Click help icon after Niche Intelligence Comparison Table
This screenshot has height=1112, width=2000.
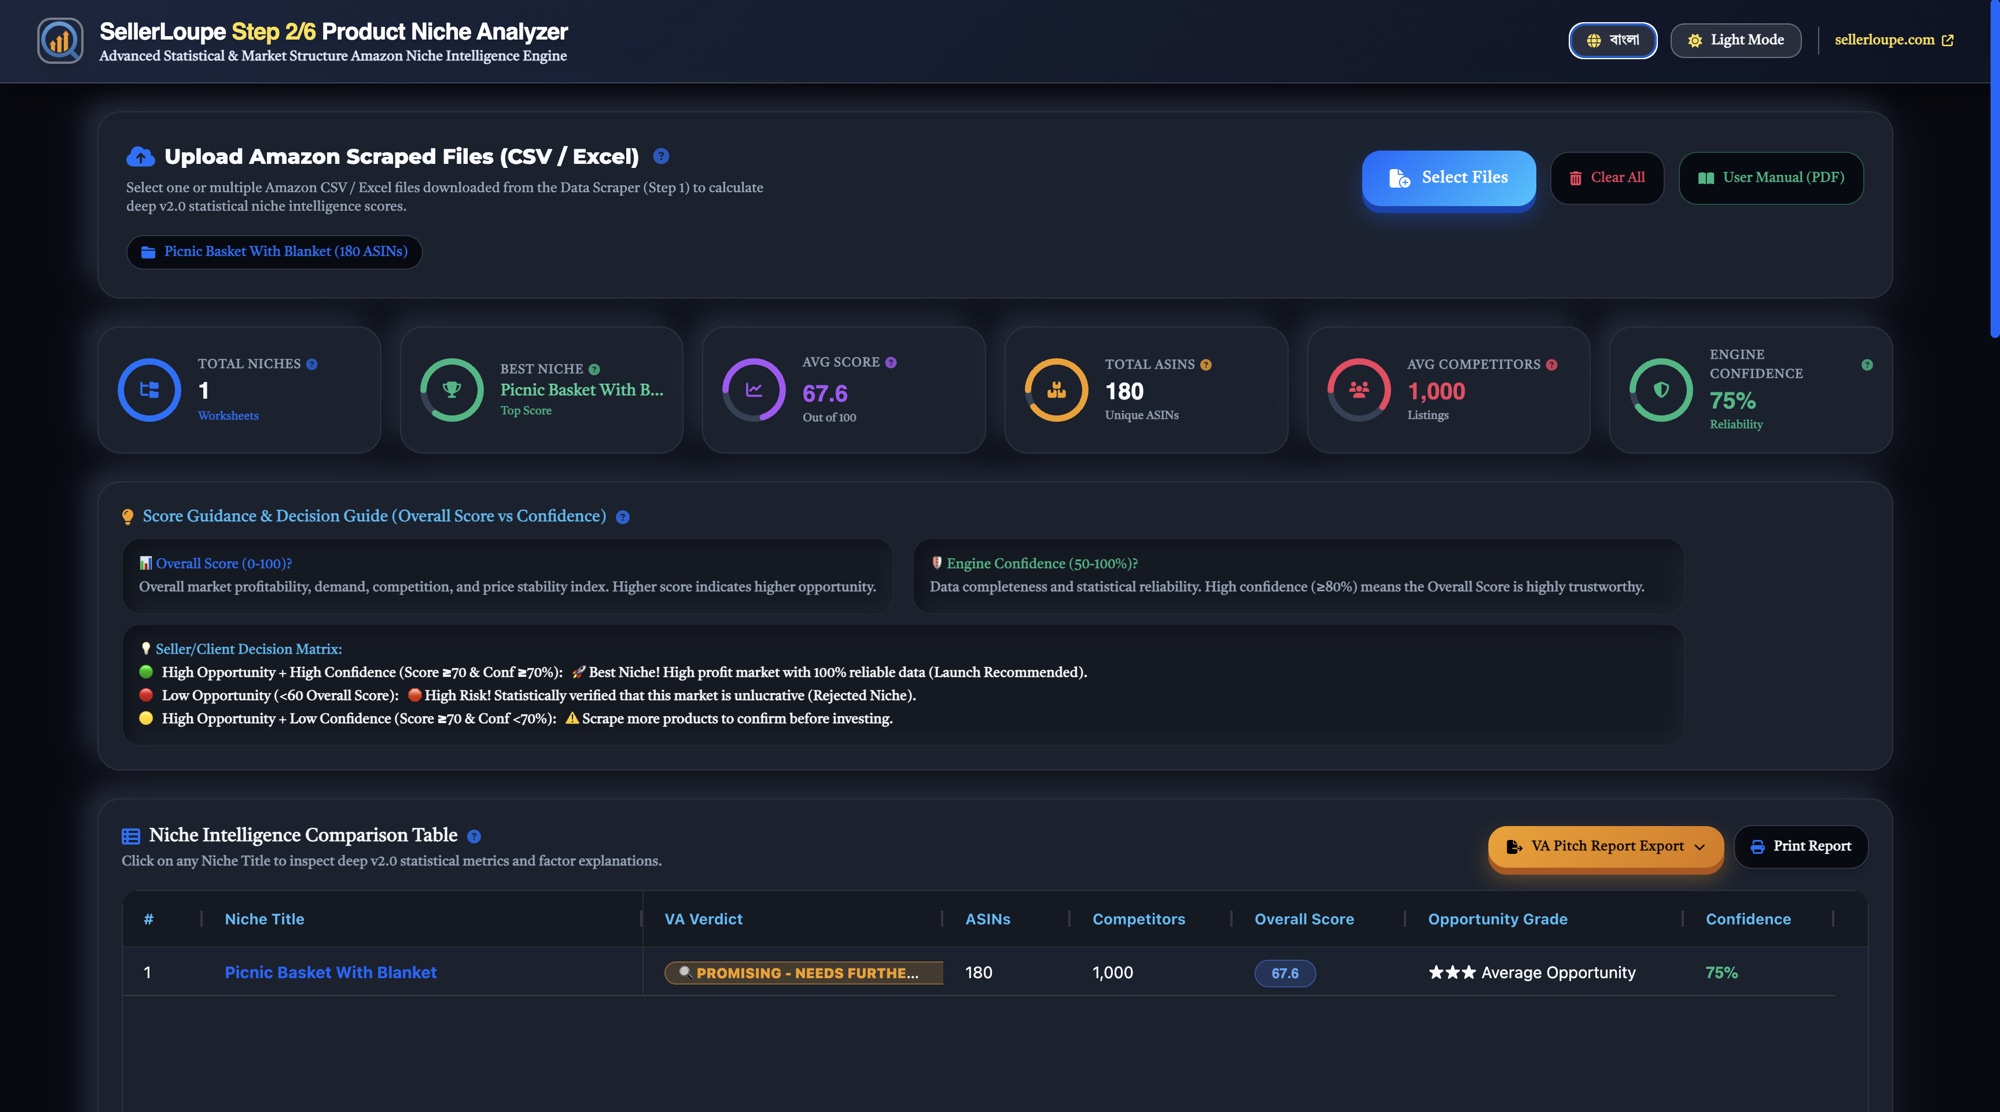(x=474, y=836)
